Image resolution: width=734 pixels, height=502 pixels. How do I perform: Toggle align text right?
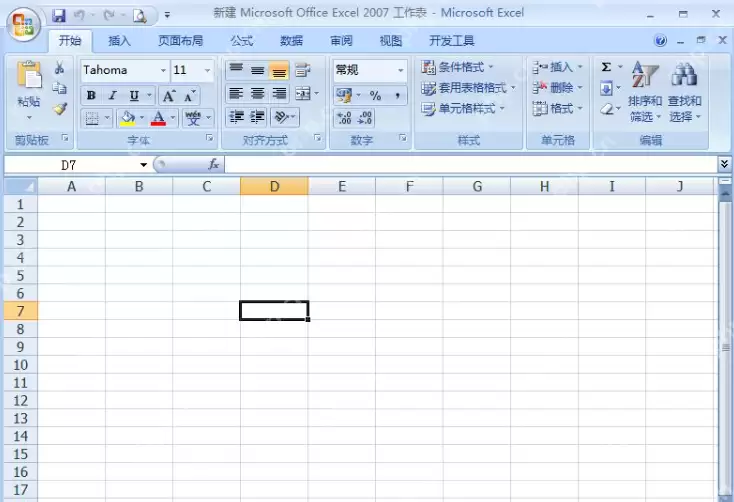[x=279, y=94]
